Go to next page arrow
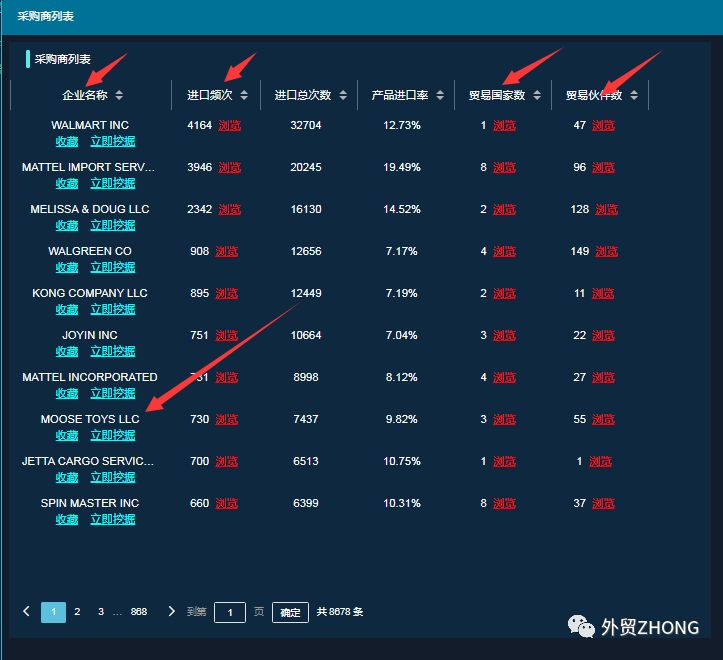Screen dimensions: 723x660 point(172,612)
